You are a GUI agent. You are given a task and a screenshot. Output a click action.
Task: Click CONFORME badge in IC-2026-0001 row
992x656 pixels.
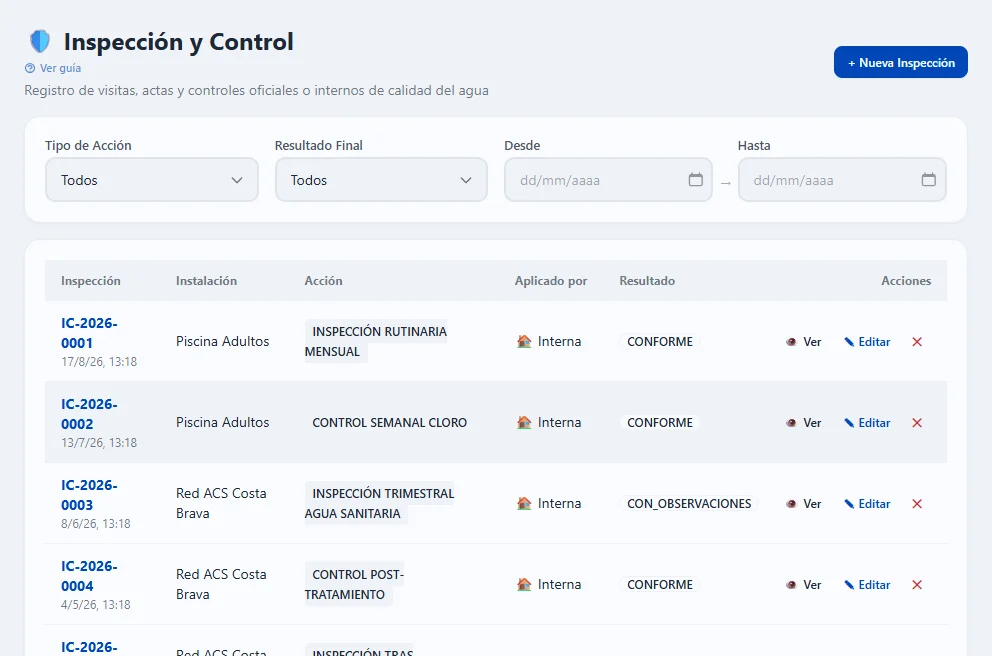[x=660, y=342]
